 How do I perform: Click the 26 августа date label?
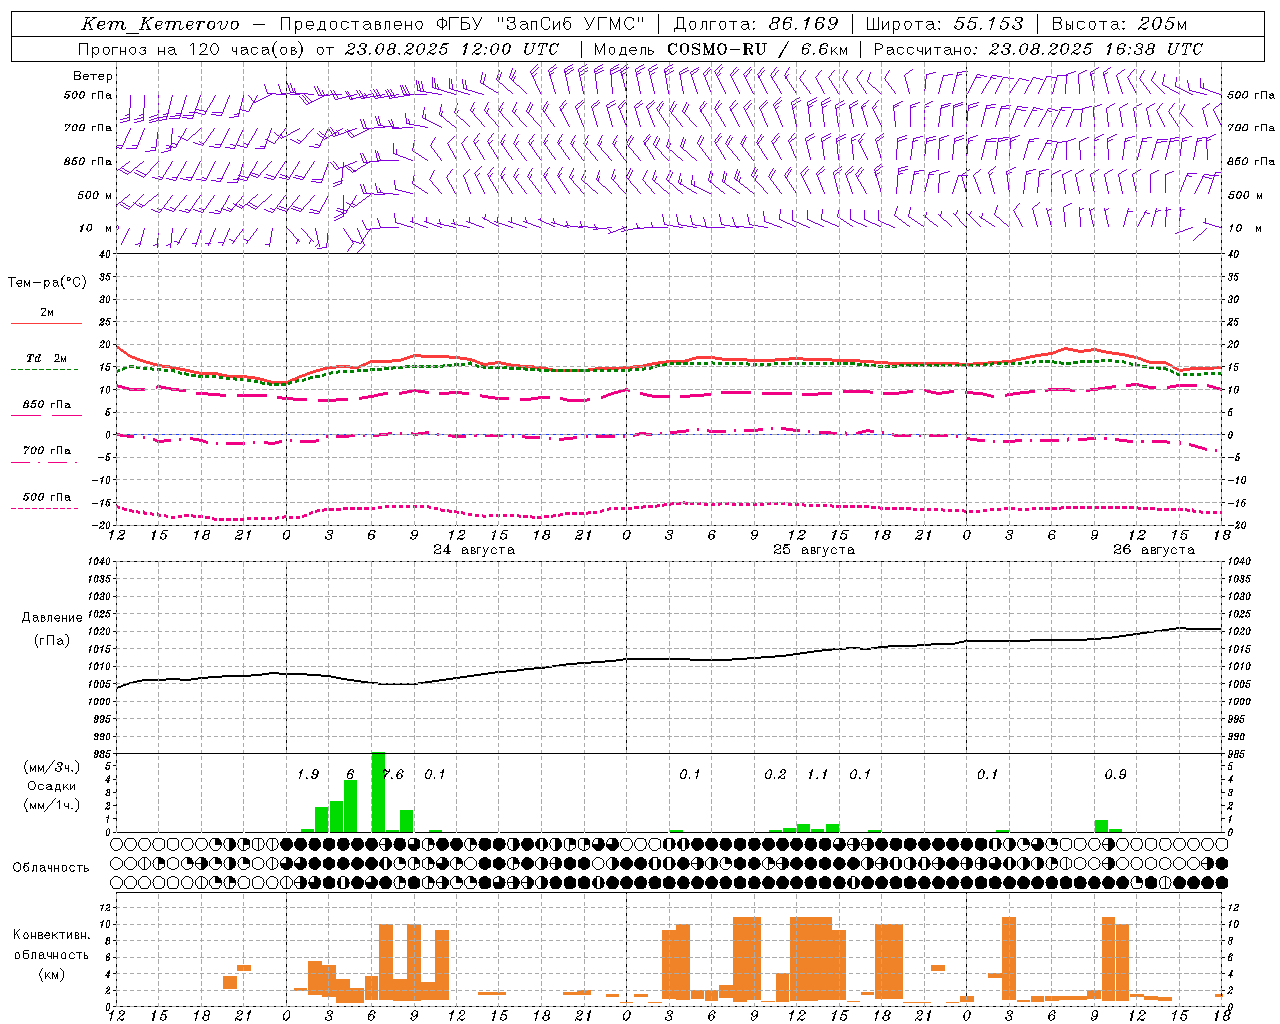tap(1154, 550)
